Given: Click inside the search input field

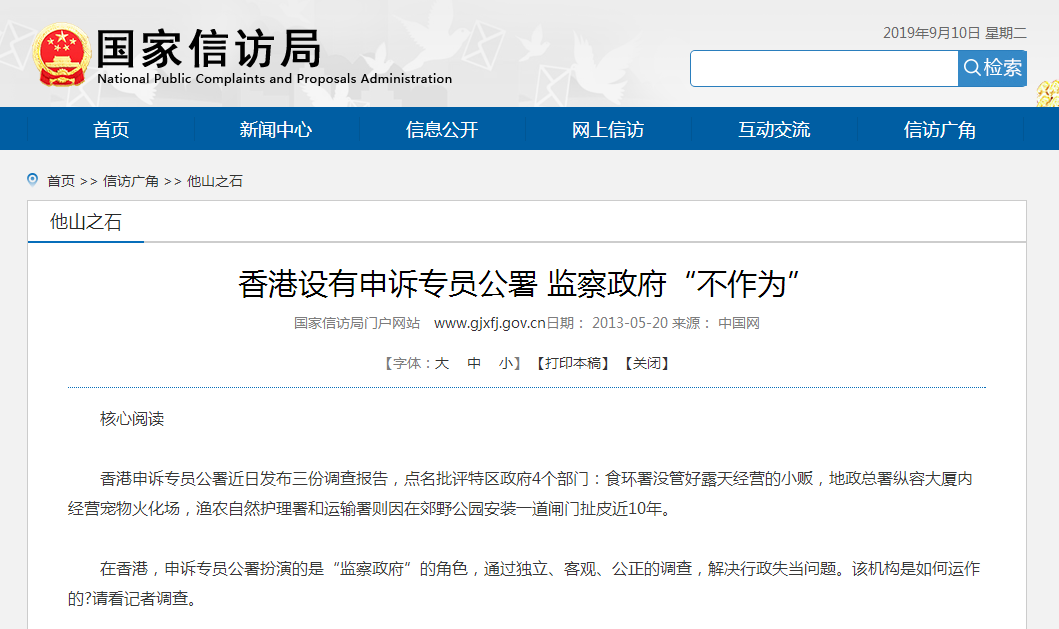Looking at the screenshot, I should (x=824, y=68).
